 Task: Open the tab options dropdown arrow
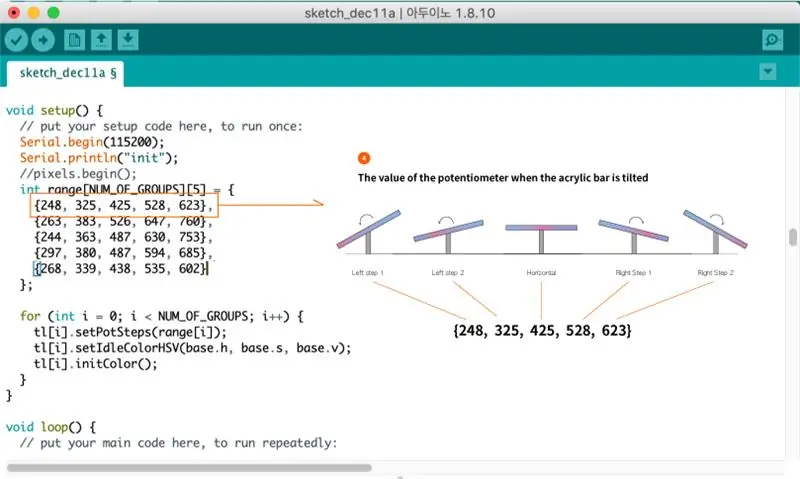[768, 72]
